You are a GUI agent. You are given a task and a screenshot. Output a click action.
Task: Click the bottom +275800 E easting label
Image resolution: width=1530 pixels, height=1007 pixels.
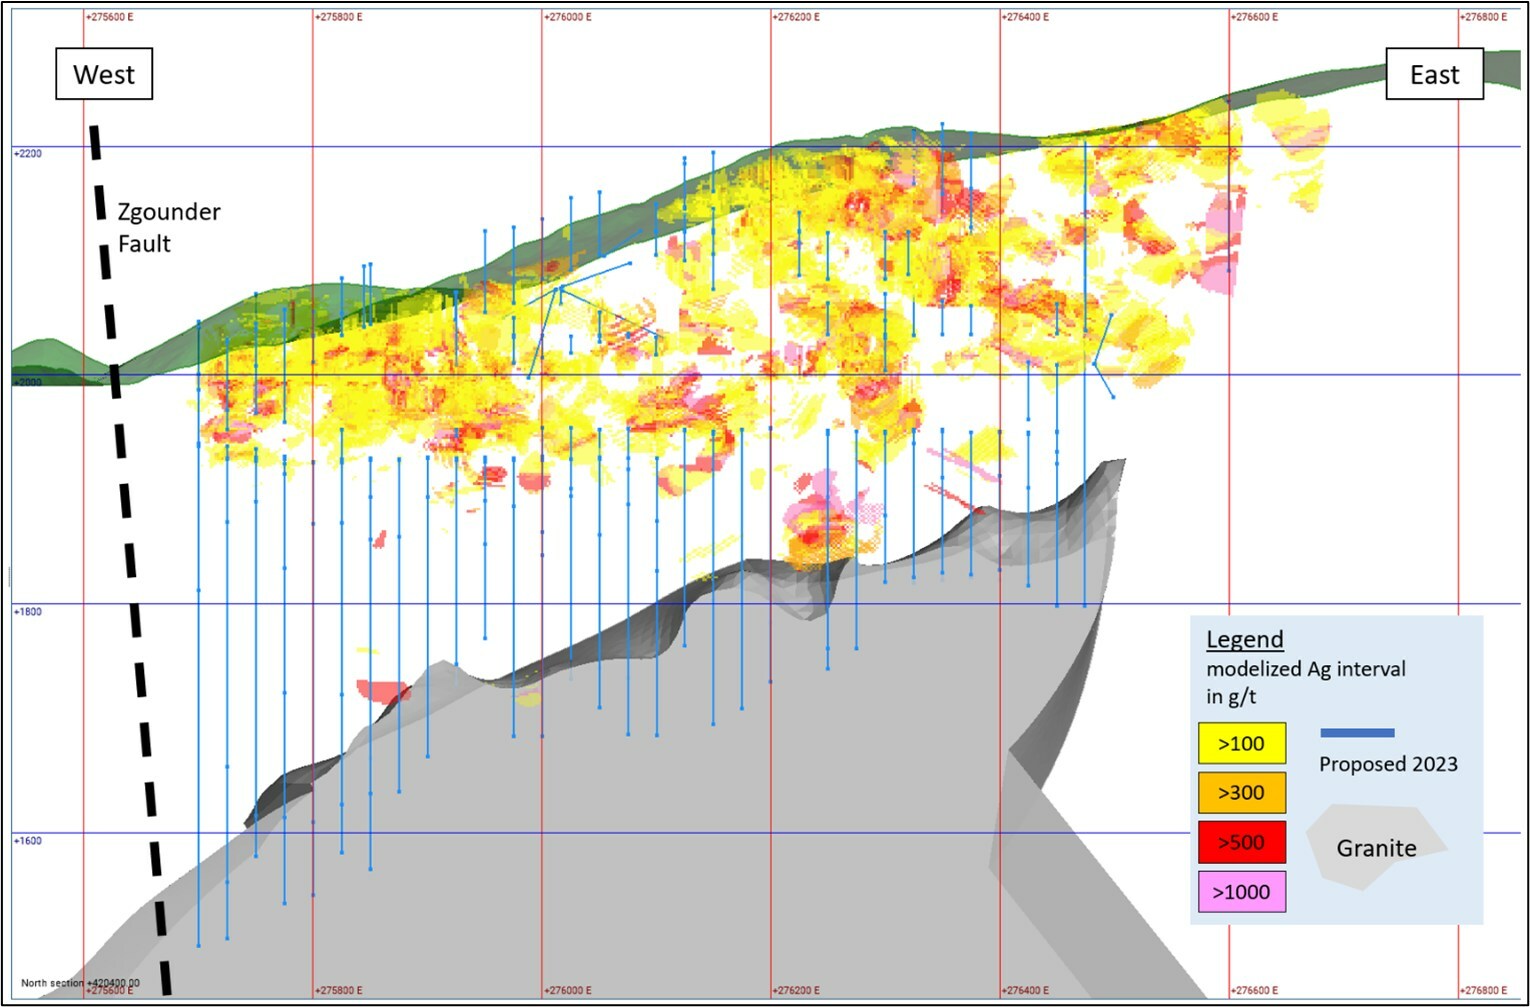340,990
